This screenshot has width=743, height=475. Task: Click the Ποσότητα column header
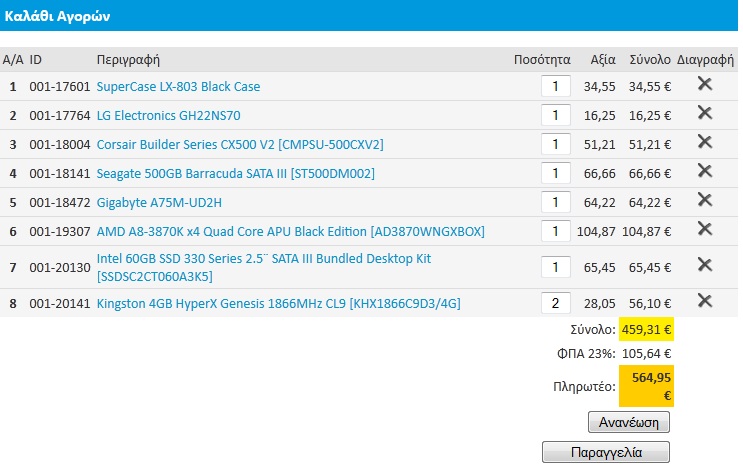point(542,60)
